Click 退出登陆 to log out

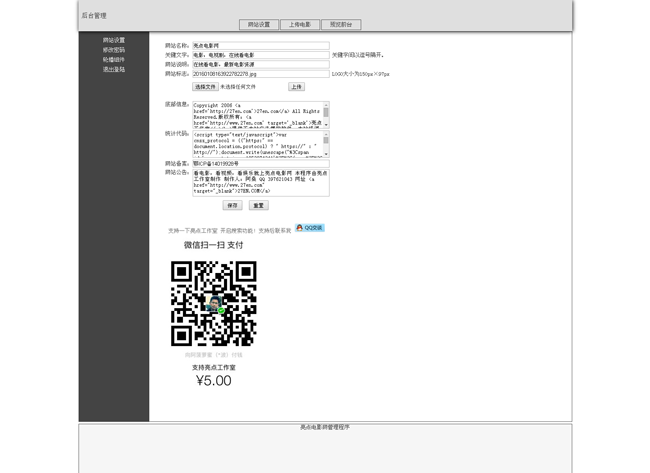click(114, 70)
